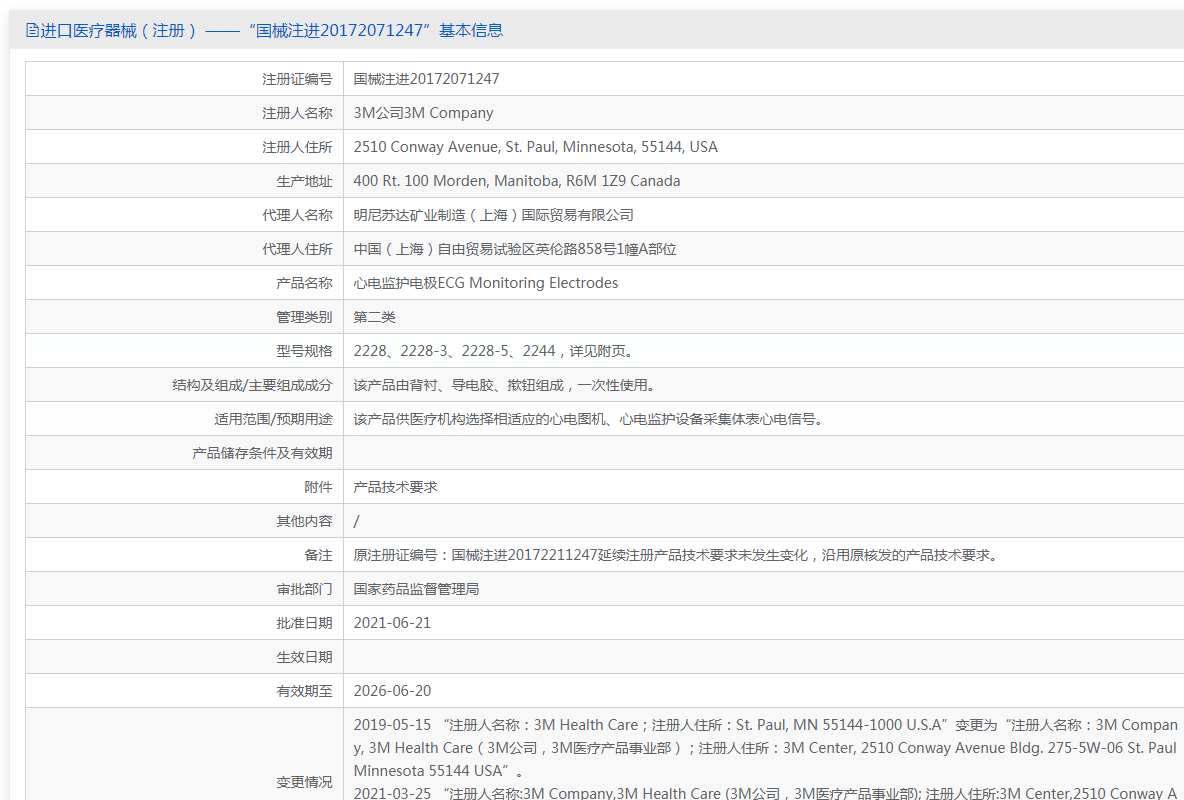Select the slash value in the 其他内容 row
The image size is (1184, 800).
(356, 520)
